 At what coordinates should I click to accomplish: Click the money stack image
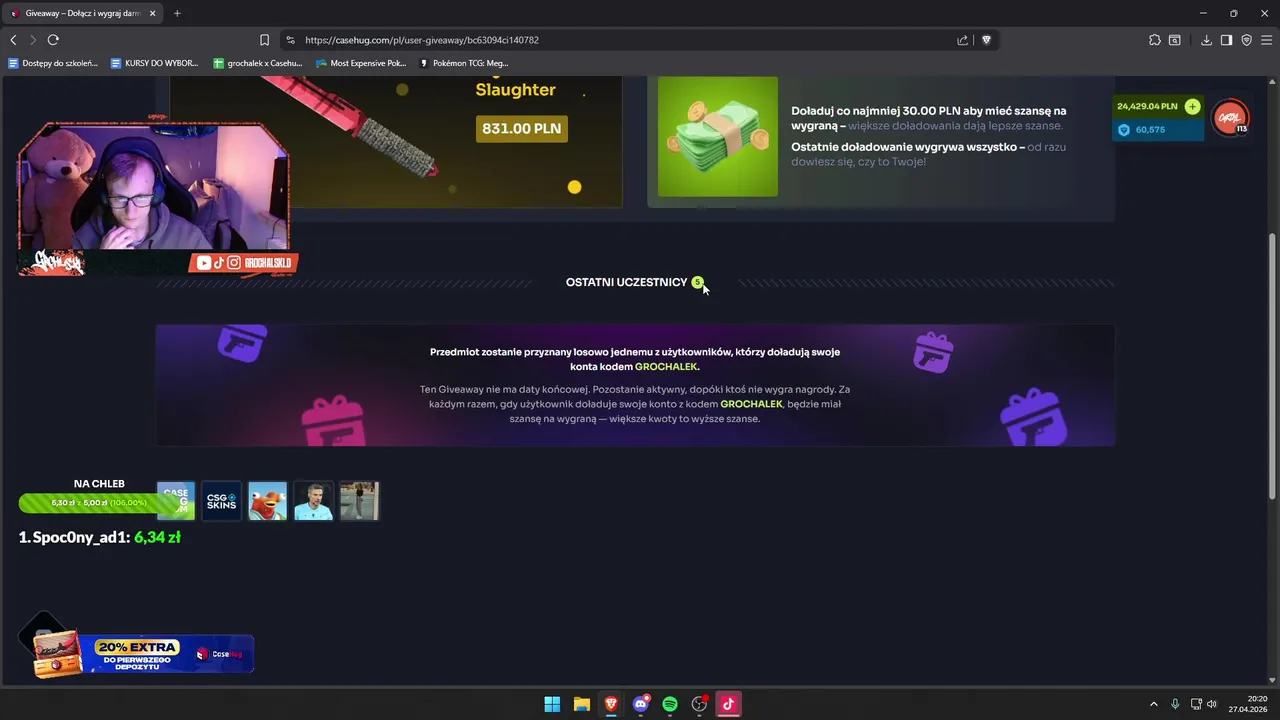point(718,137)
